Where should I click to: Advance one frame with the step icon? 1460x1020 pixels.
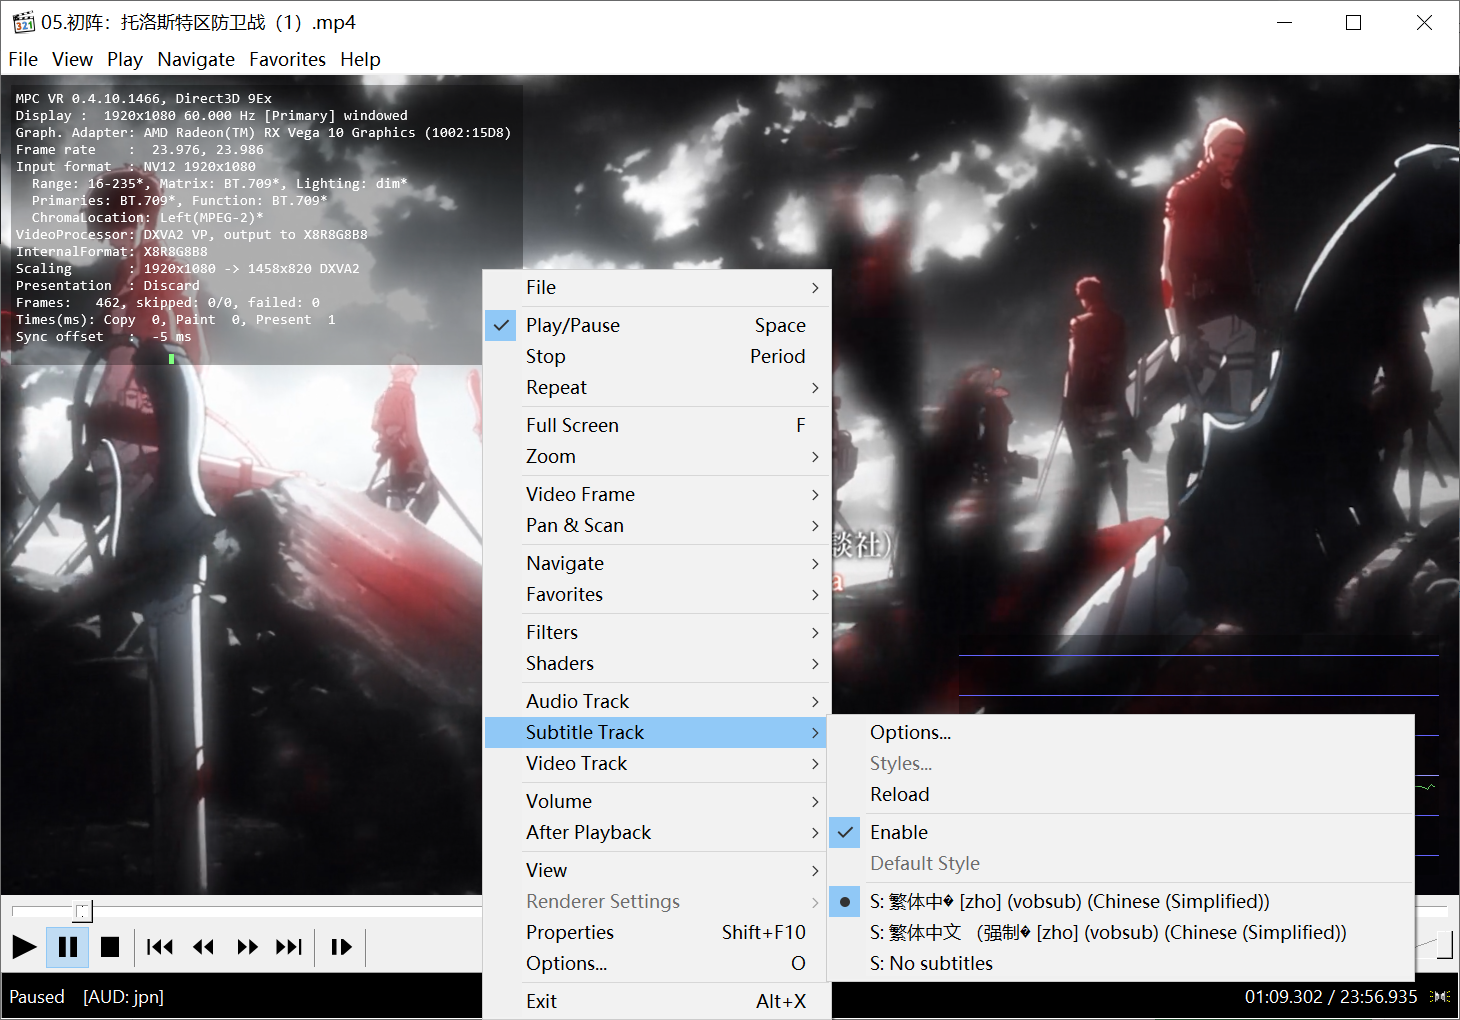[x=340, y=947]
